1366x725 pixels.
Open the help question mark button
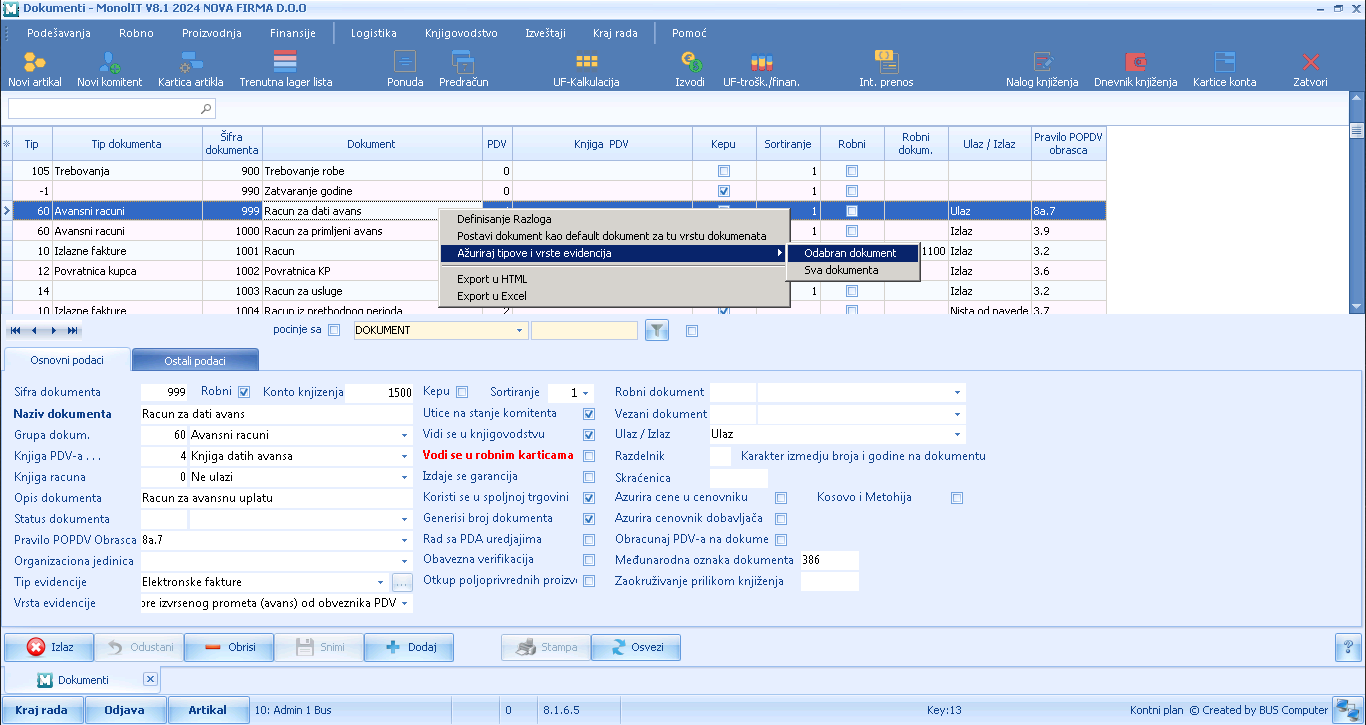1347,647
